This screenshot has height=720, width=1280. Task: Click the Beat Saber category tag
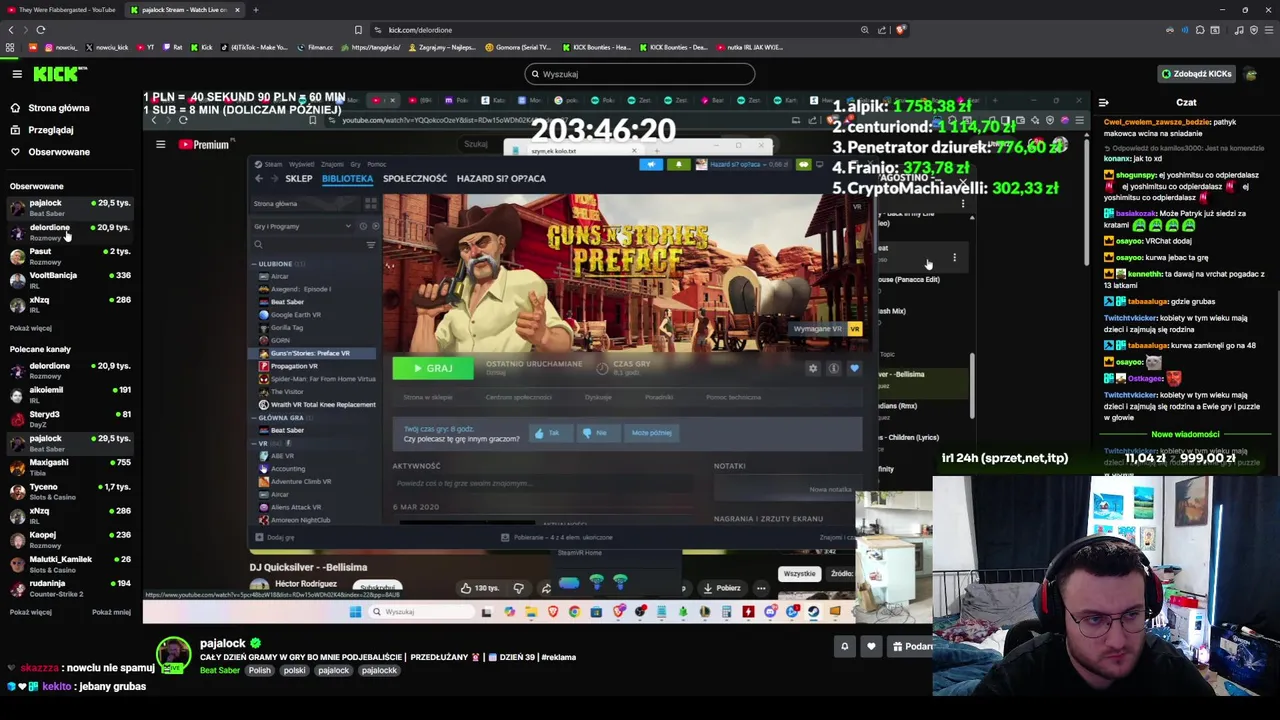(219, 670)
